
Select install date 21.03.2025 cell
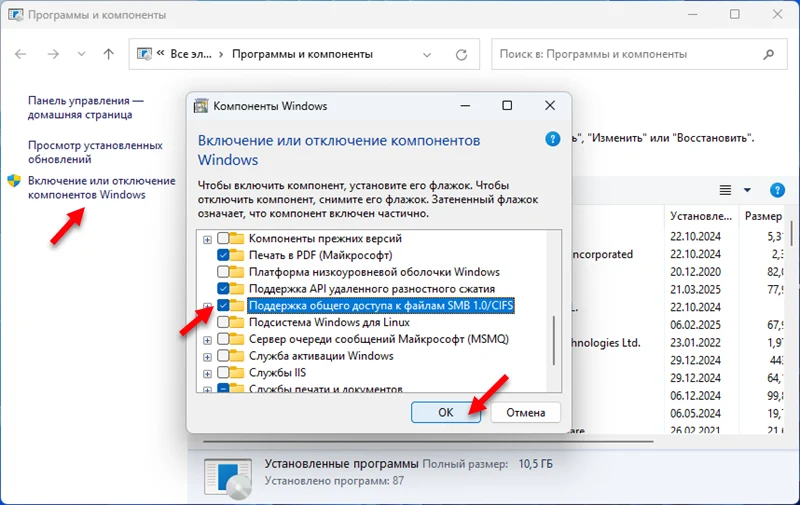[695, 289]
